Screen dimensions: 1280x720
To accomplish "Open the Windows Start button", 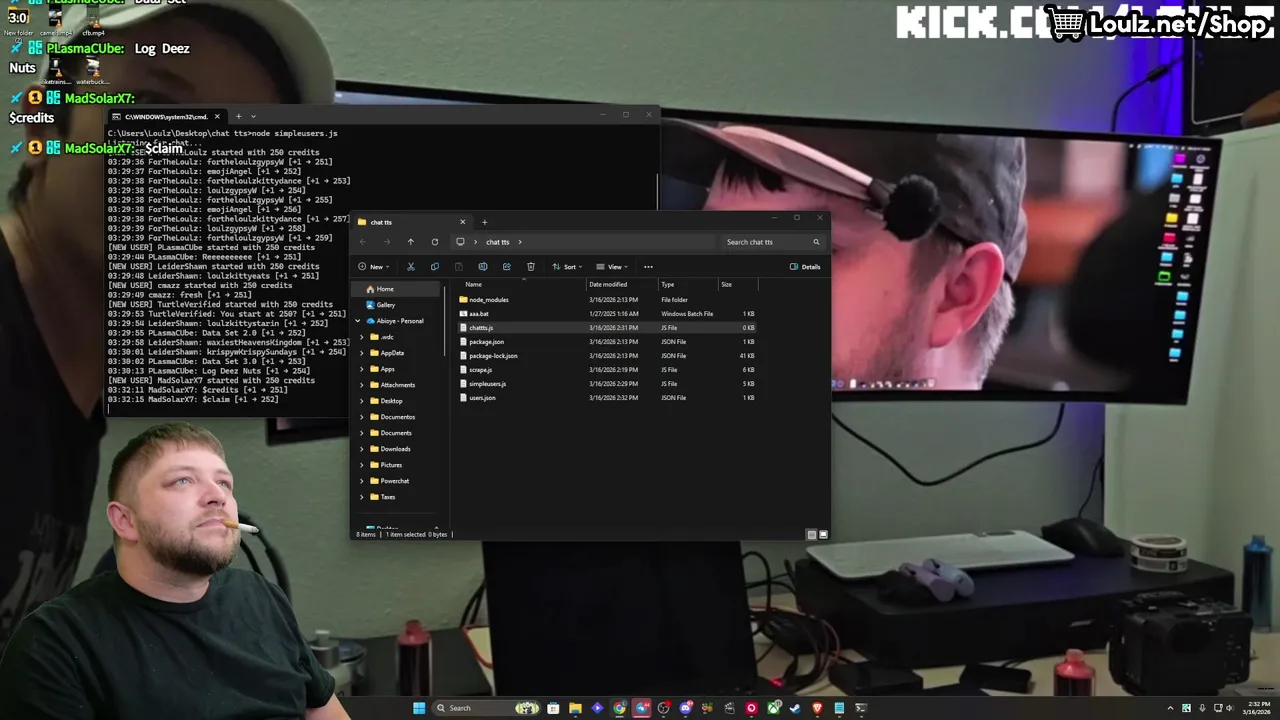I will [x=419, y=708].
